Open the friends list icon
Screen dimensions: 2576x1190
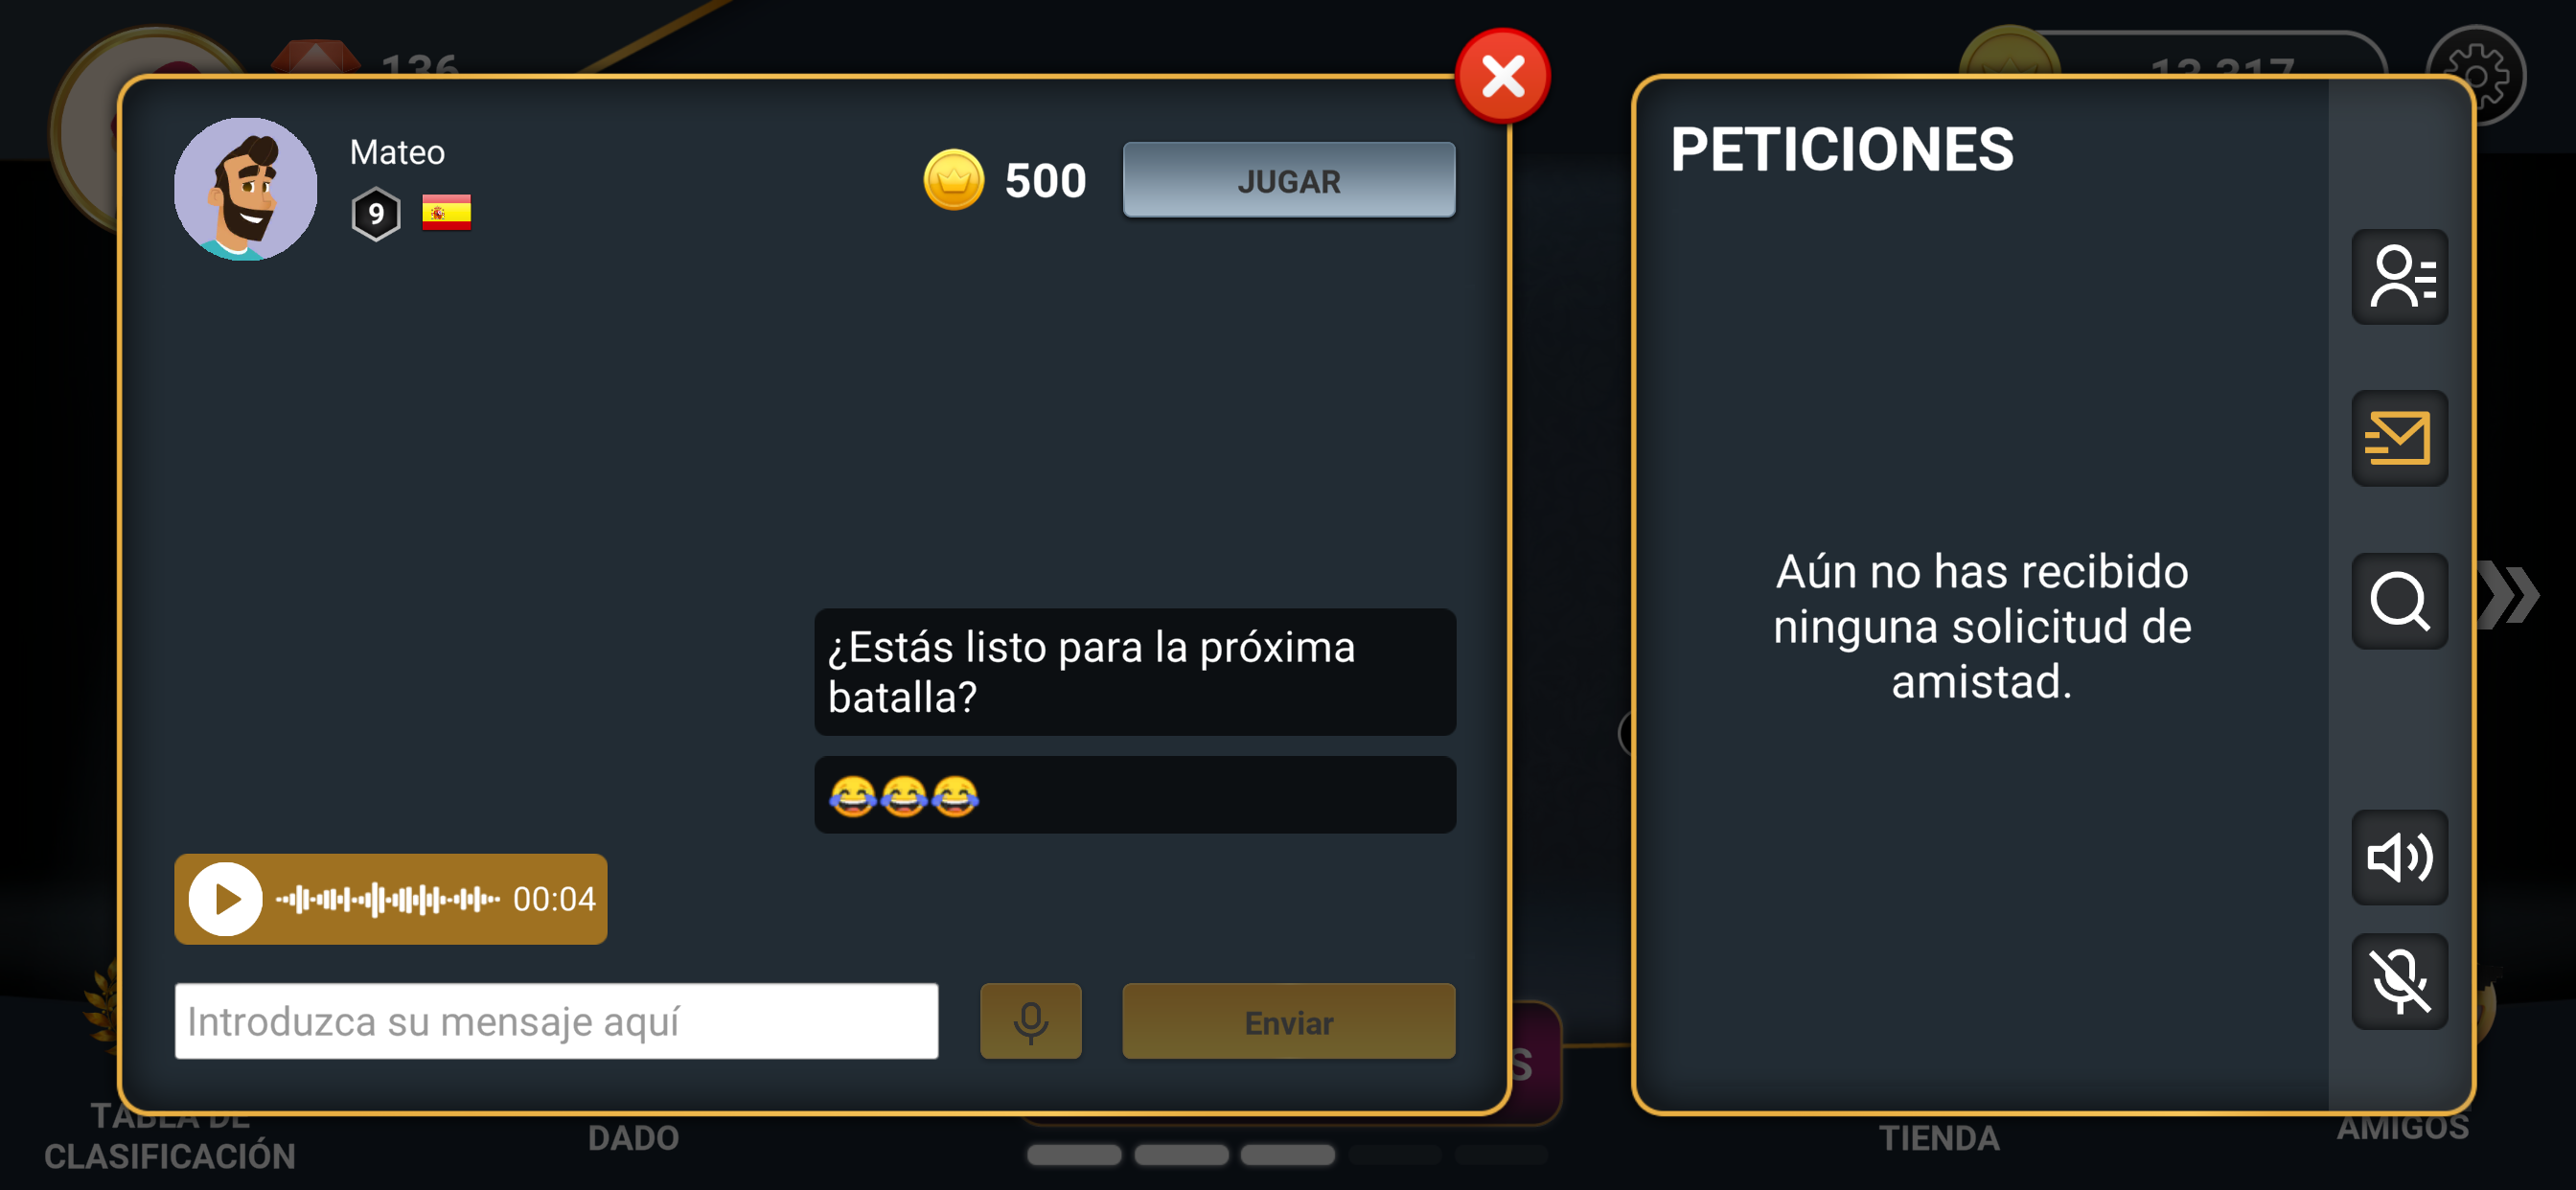coord(2399,277)
